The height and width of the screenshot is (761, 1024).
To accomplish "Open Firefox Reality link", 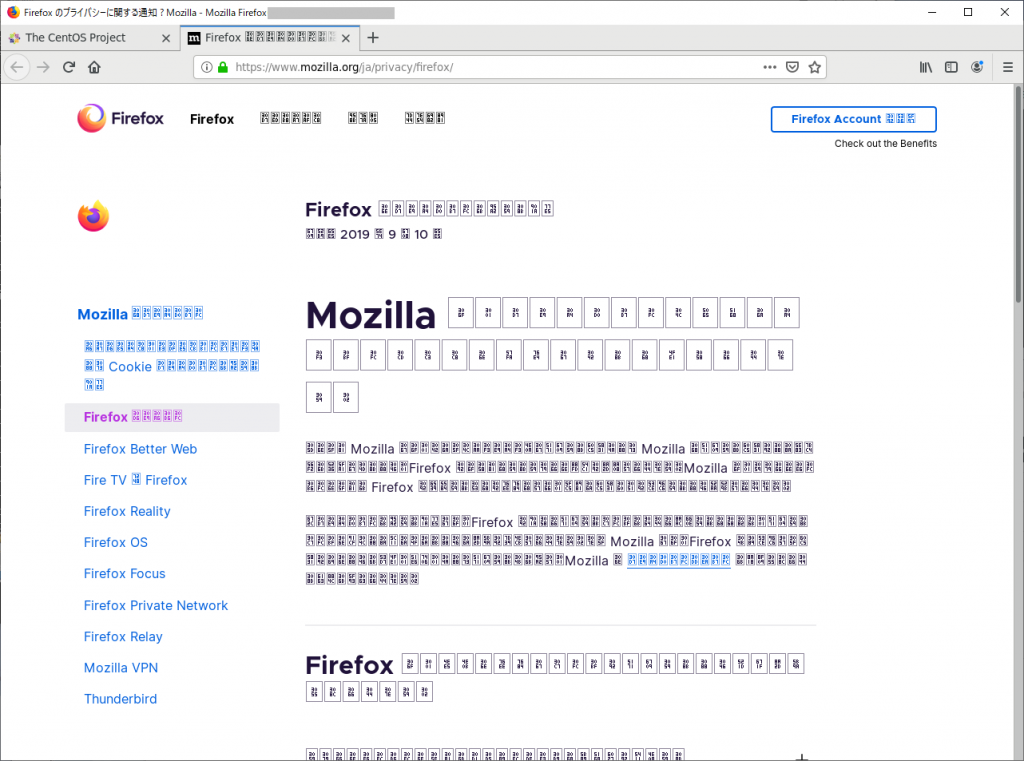I will [x=127, y=511].
